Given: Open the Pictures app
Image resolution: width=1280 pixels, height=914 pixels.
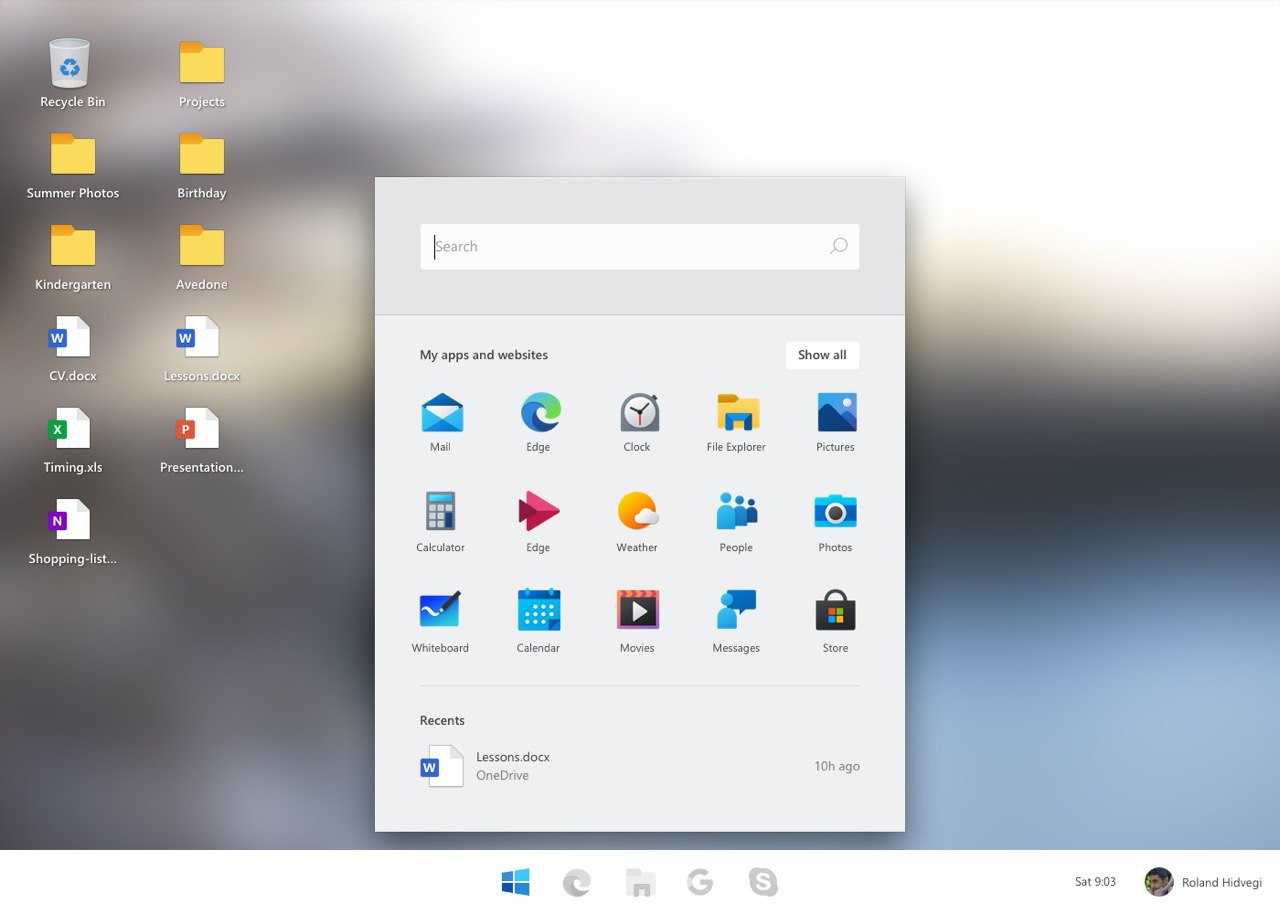Looking at the screenshot, I should (835, 422).
